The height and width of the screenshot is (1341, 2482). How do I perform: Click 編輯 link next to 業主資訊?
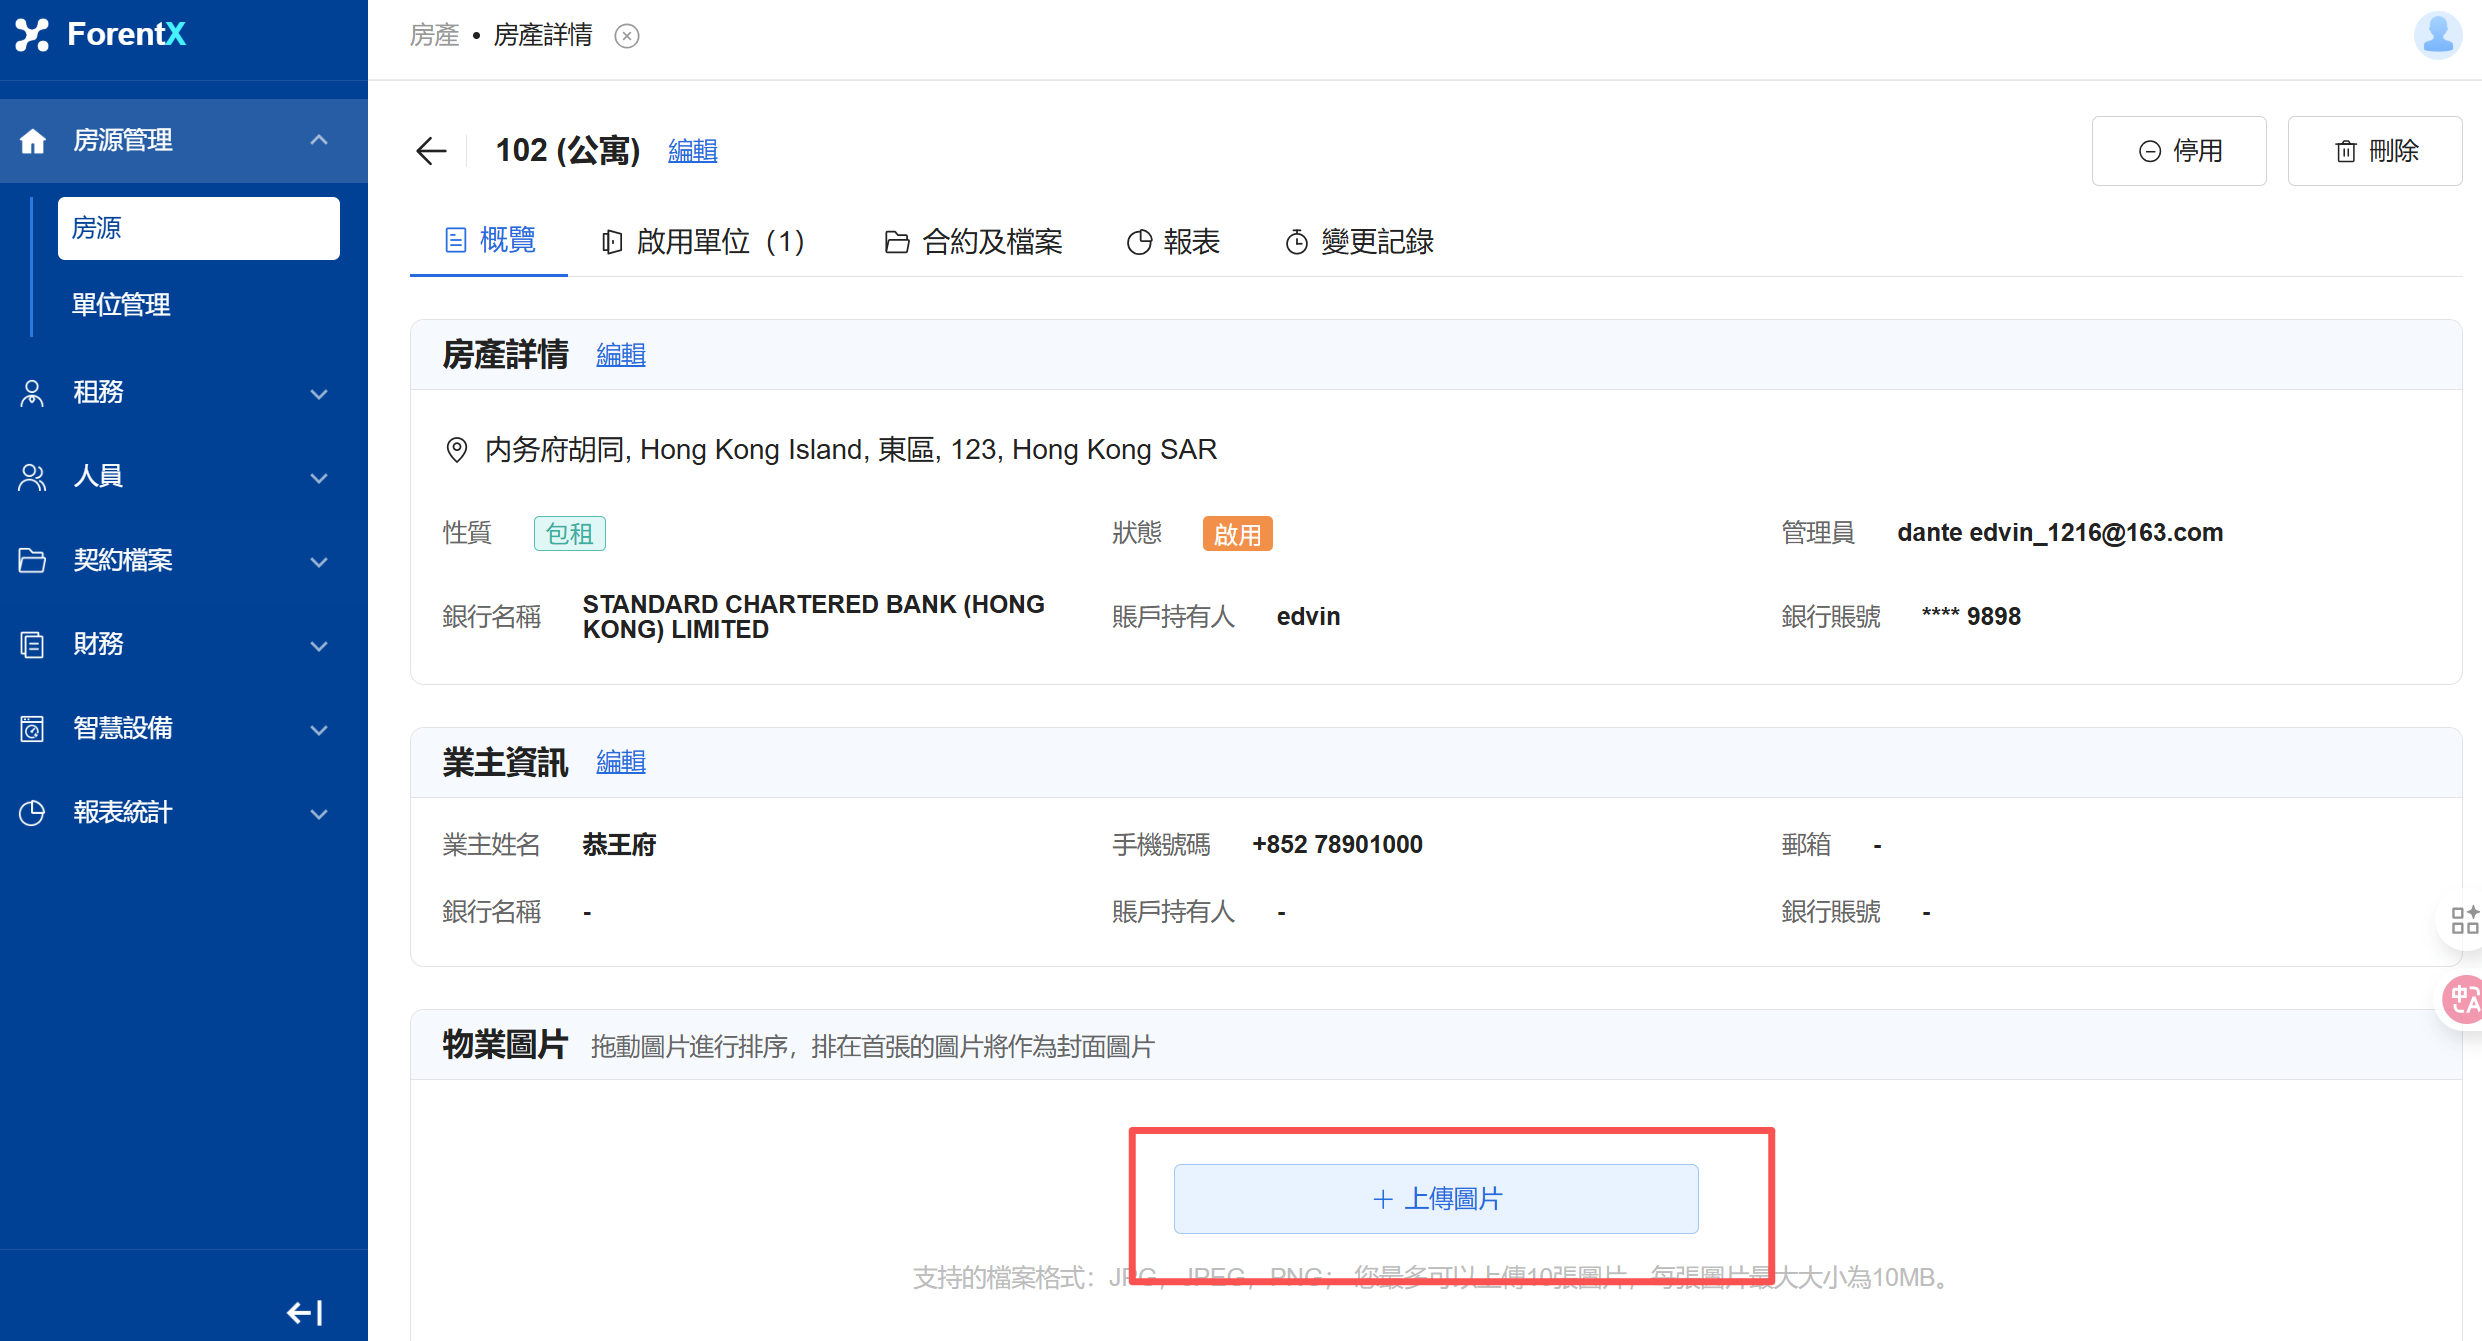pos(621,762)
